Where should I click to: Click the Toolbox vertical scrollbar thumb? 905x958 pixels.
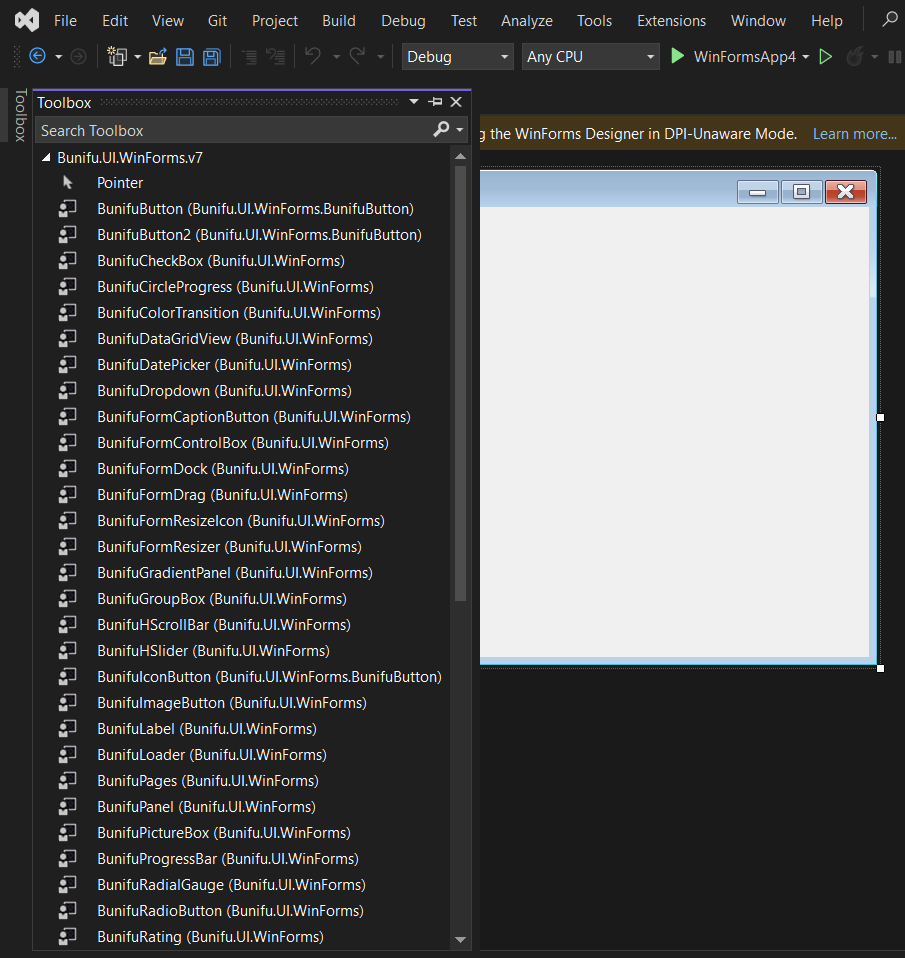click(461, 384)
